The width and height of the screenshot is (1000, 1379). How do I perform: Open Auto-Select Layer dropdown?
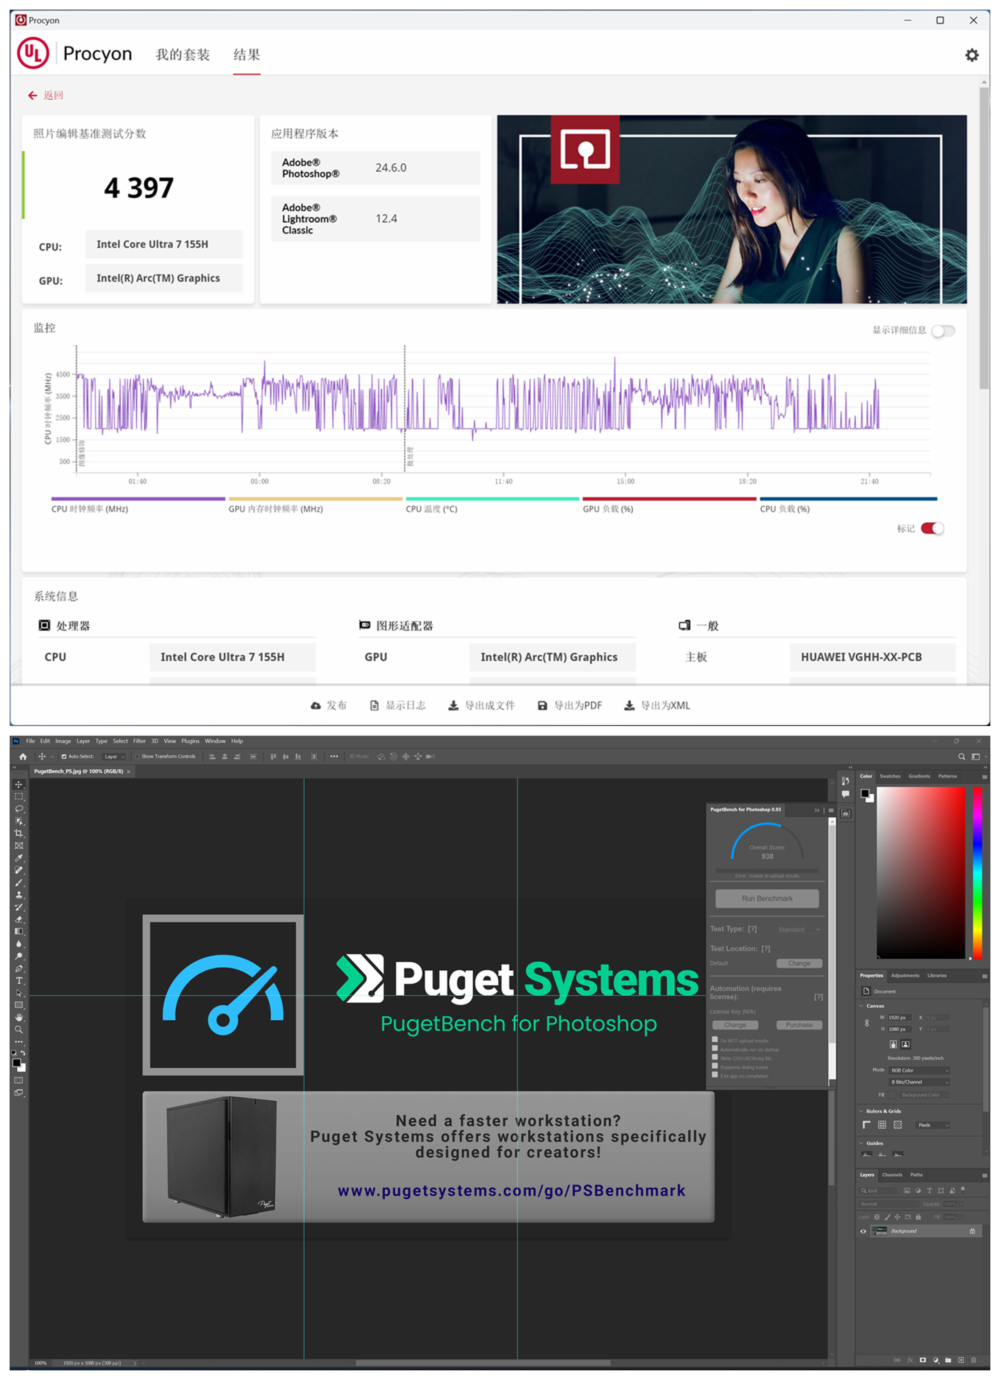click(114, 757)
